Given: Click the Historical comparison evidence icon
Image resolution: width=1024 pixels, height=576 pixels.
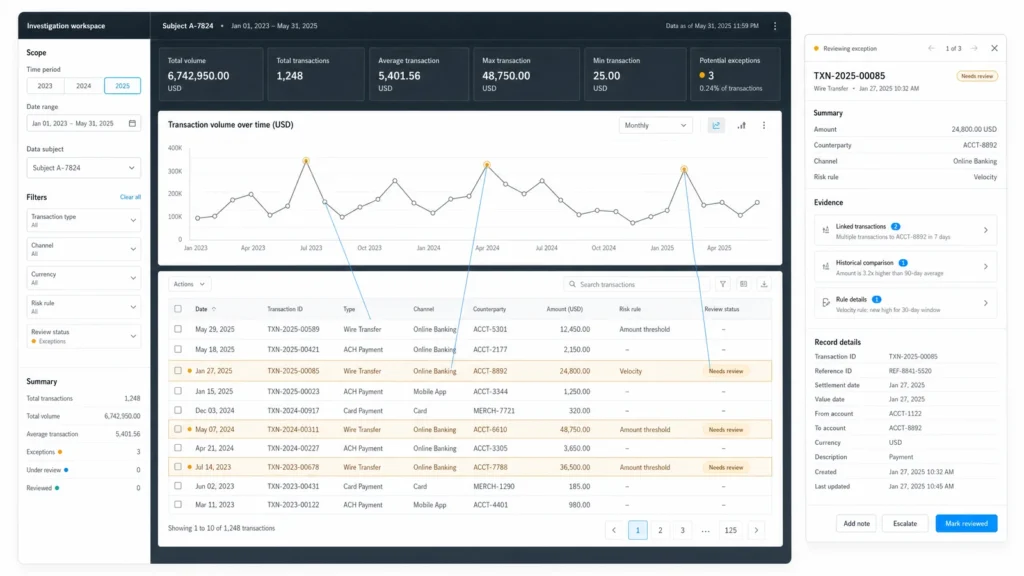Looking at the screenshot, I should [x=825, y=266].
